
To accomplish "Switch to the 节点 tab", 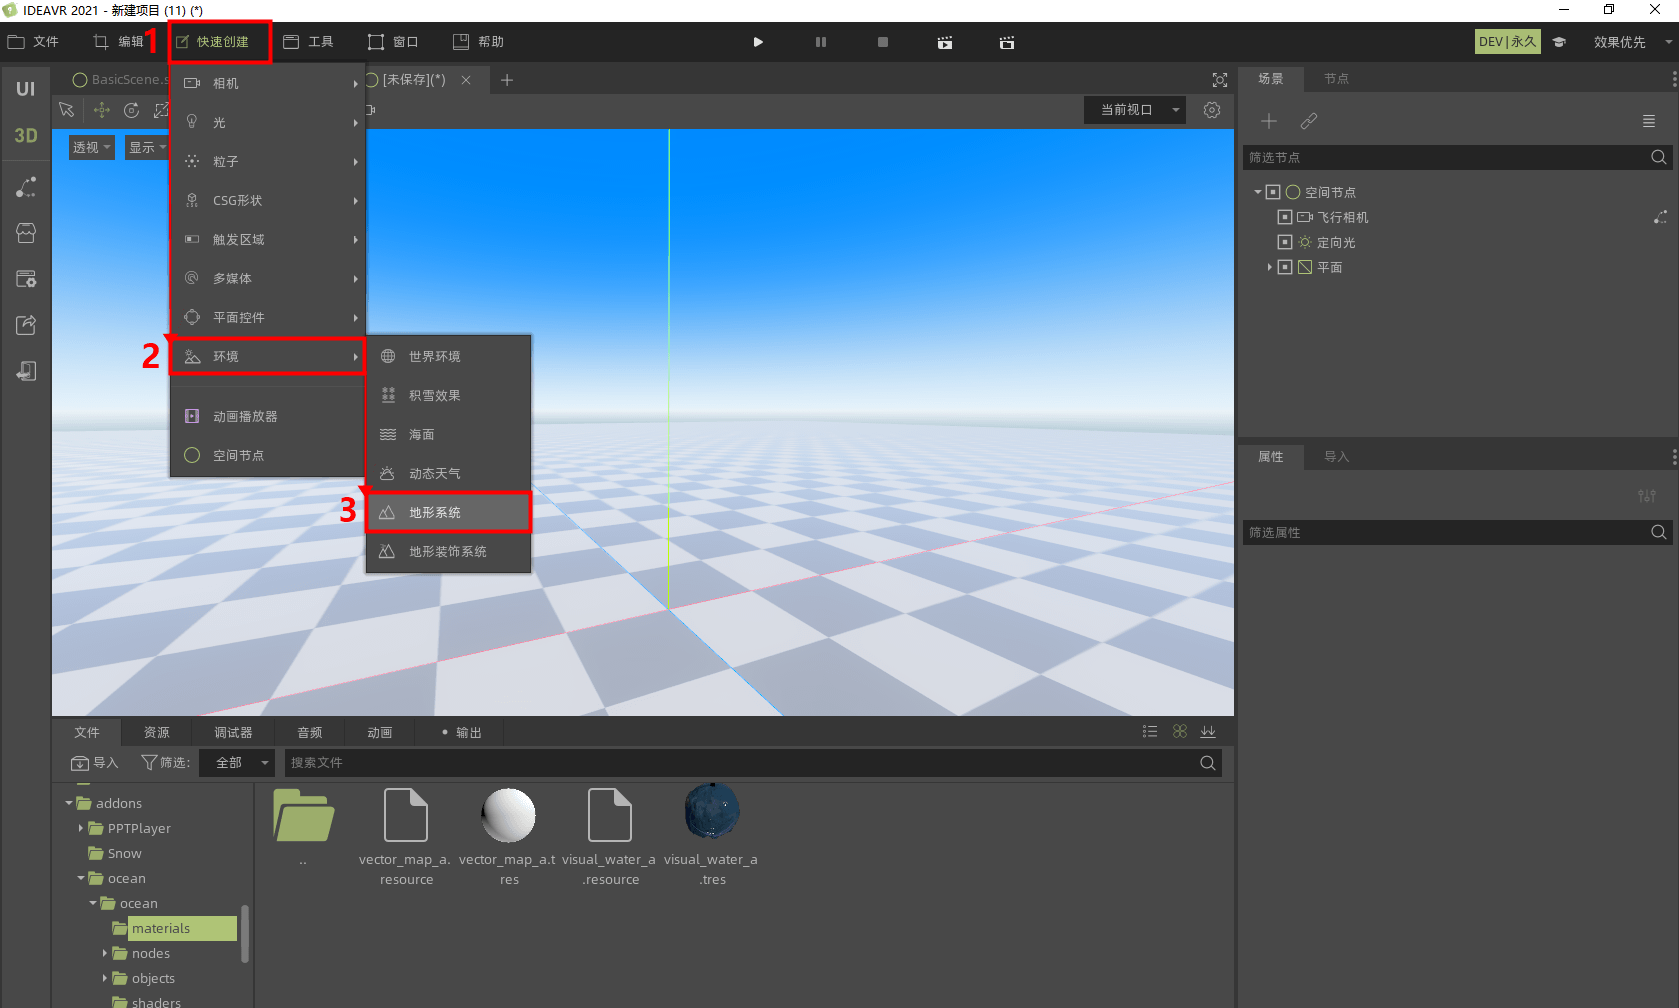I will [1336, 79].
